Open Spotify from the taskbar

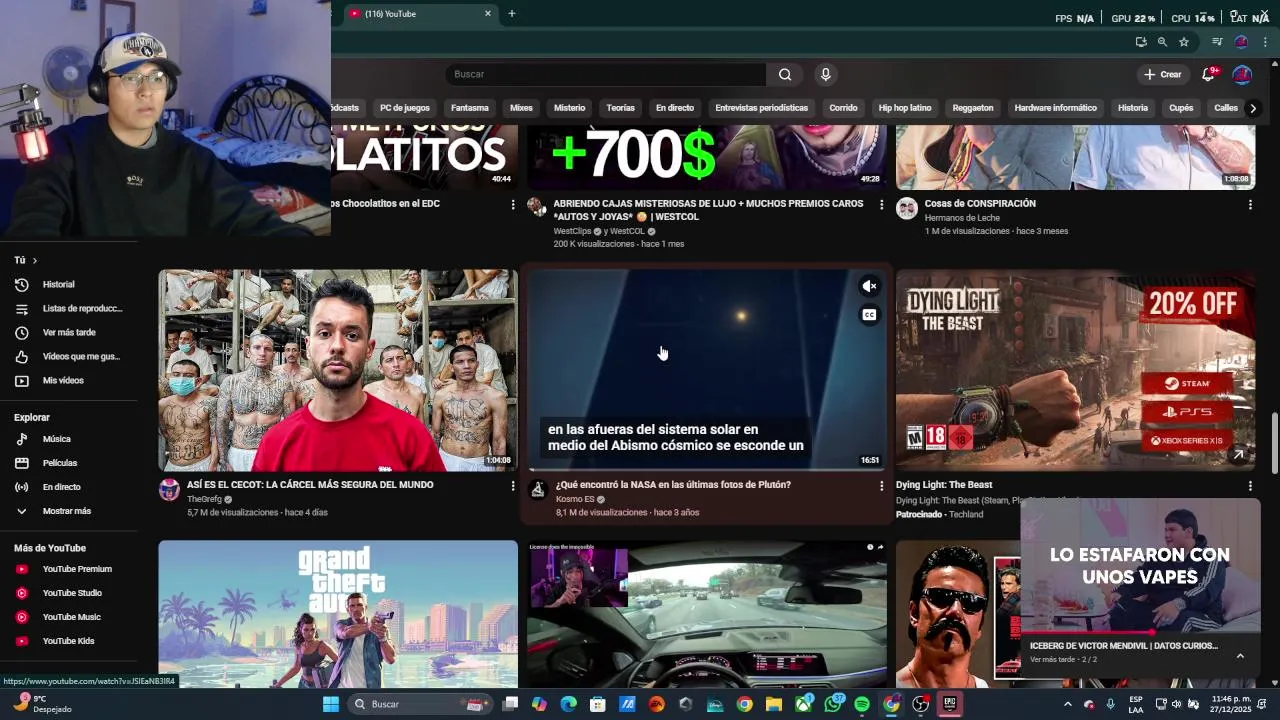862,704
